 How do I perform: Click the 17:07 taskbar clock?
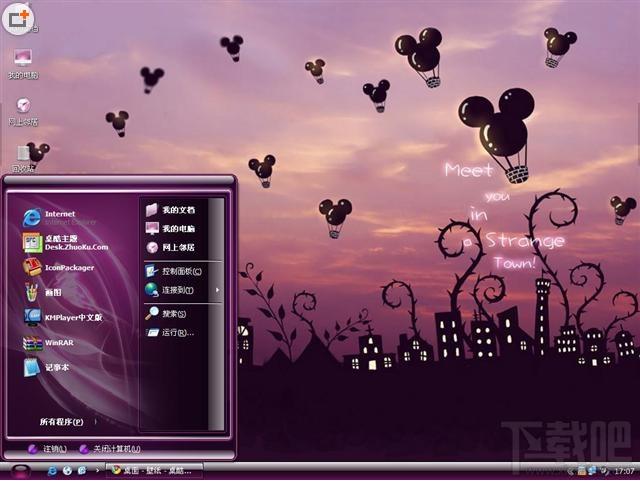(624, 472)
